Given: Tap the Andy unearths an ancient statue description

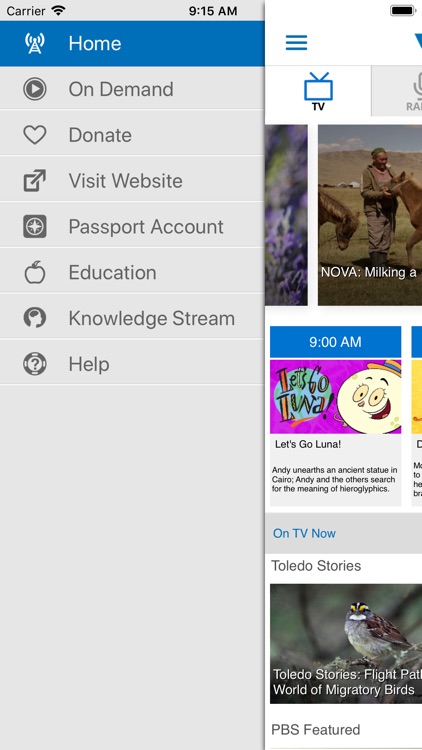Looking at the screenshot, I should coord(334,479).
